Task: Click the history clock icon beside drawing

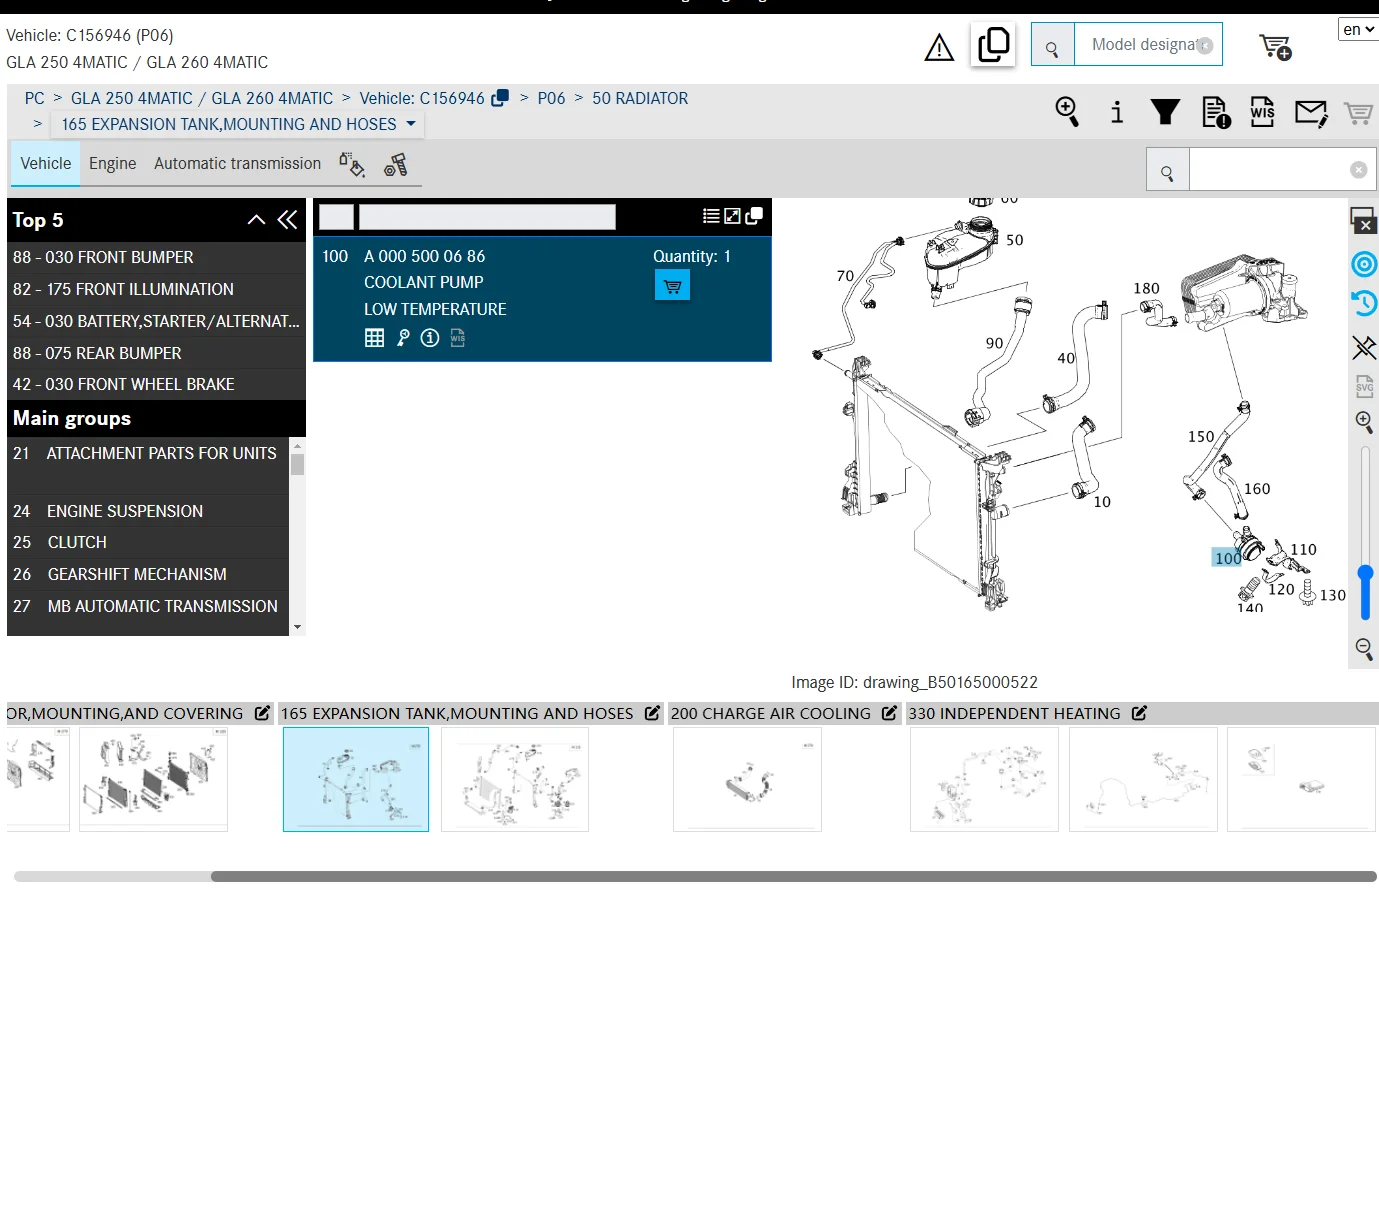Action: 1364,302
